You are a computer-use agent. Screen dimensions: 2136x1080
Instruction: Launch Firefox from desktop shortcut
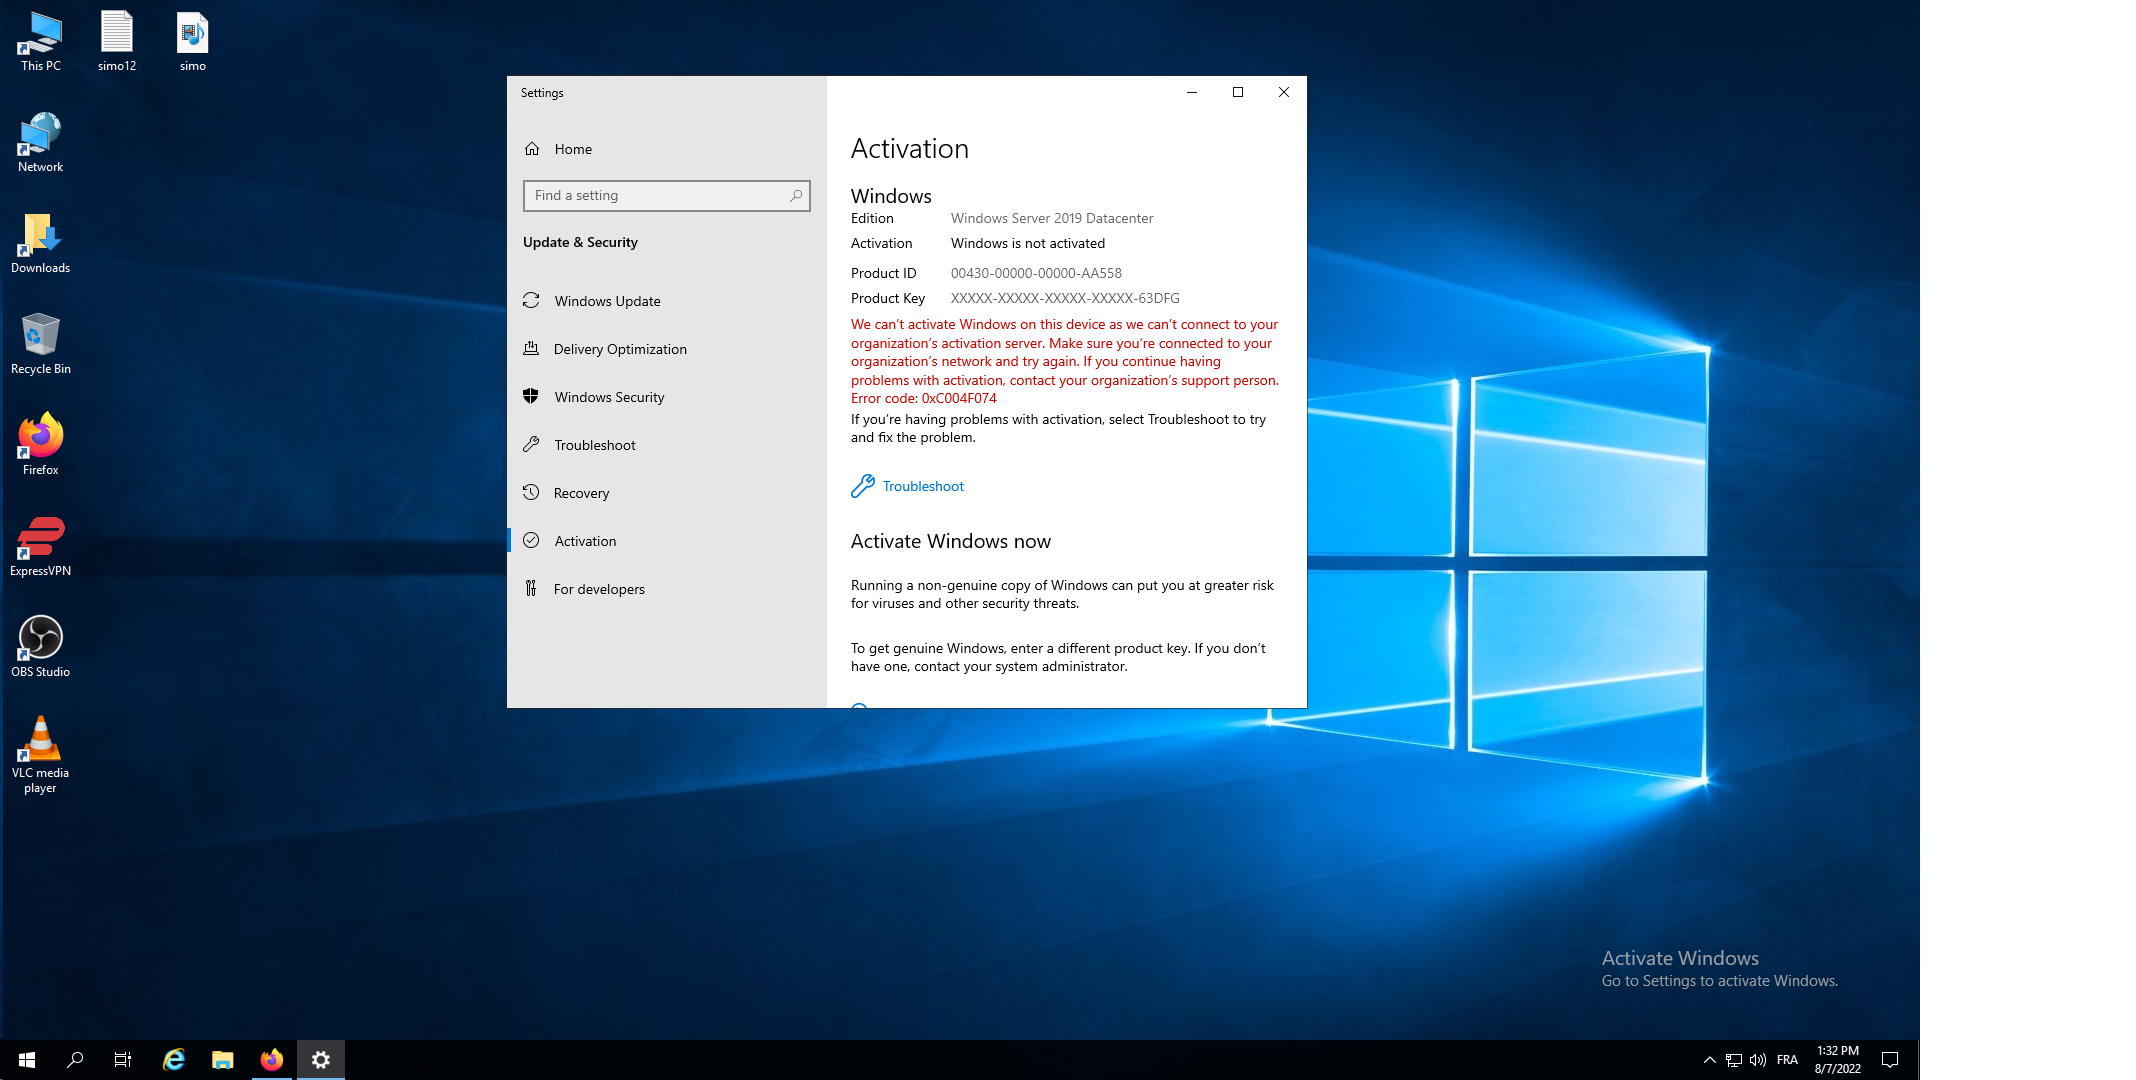click(40, 446)
